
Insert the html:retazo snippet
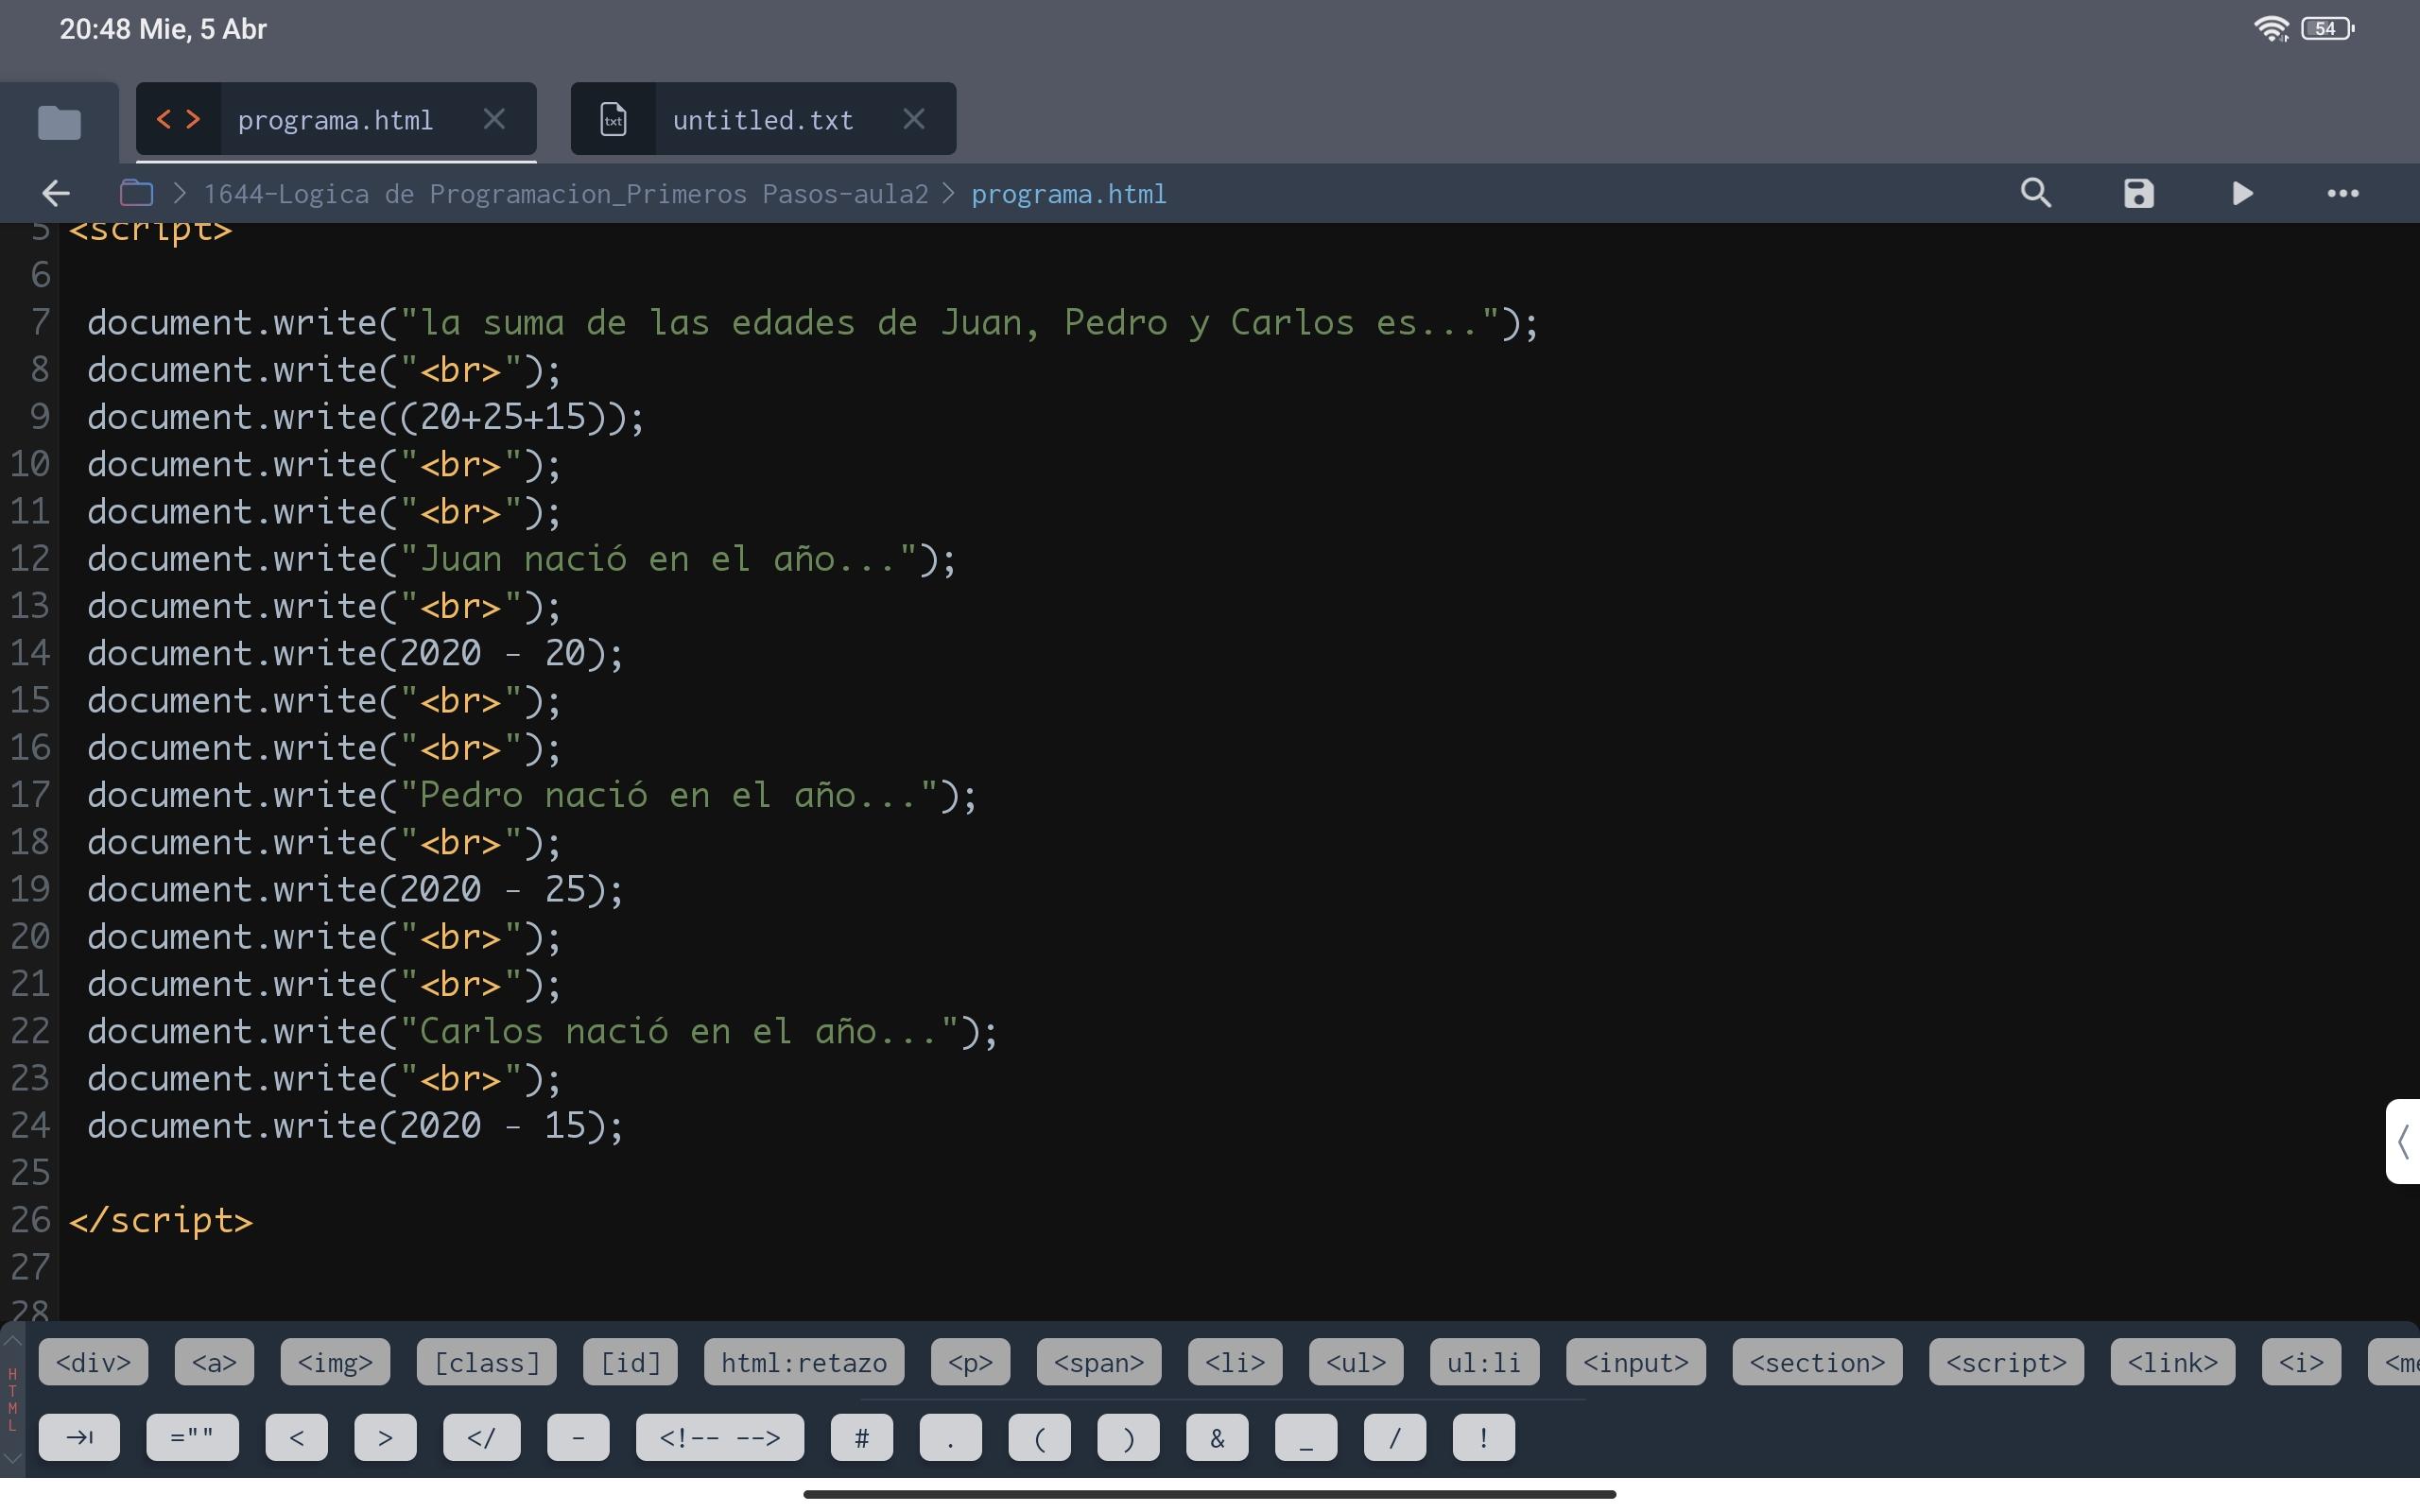(804, 1362)
